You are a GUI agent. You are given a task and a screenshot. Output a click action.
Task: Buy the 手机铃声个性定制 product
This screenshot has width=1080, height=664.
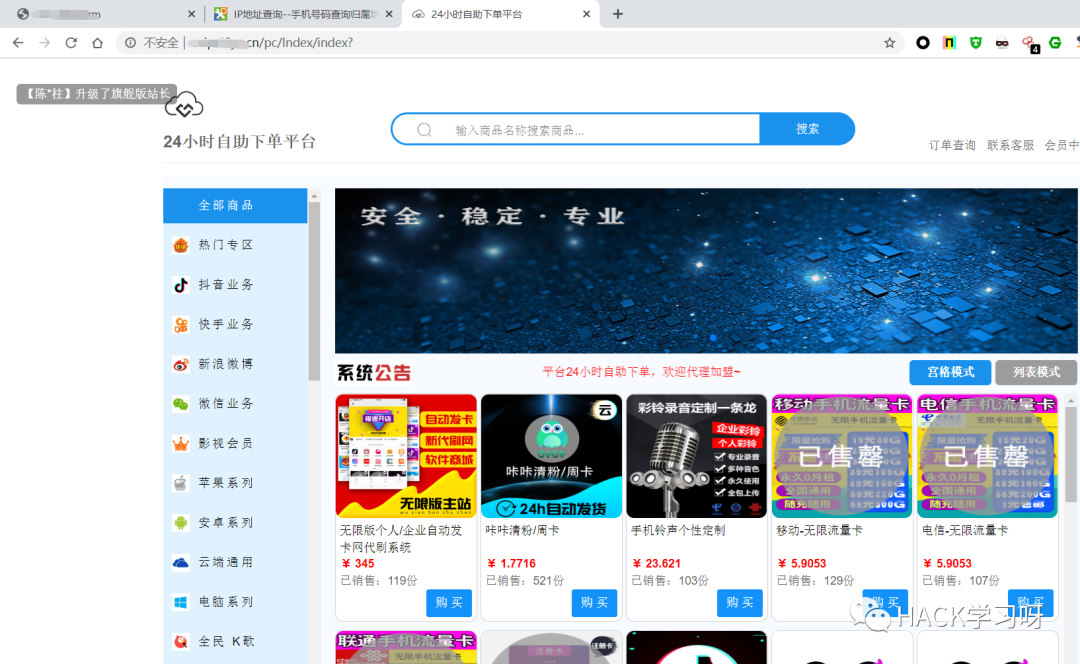click(740, 603)
